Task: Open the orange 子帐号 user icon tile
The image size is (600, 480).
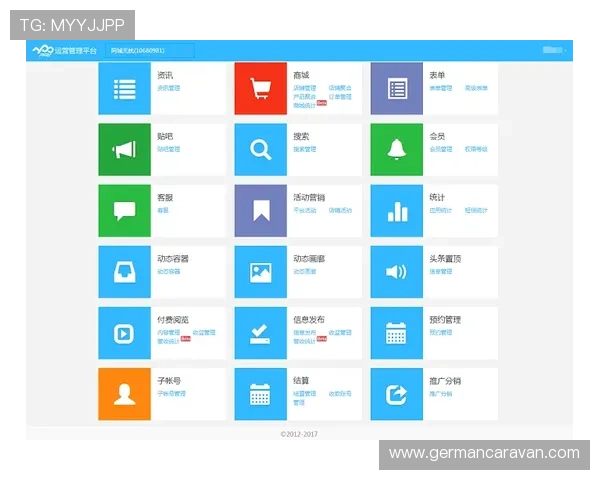Action: click(x=124, y=394)
